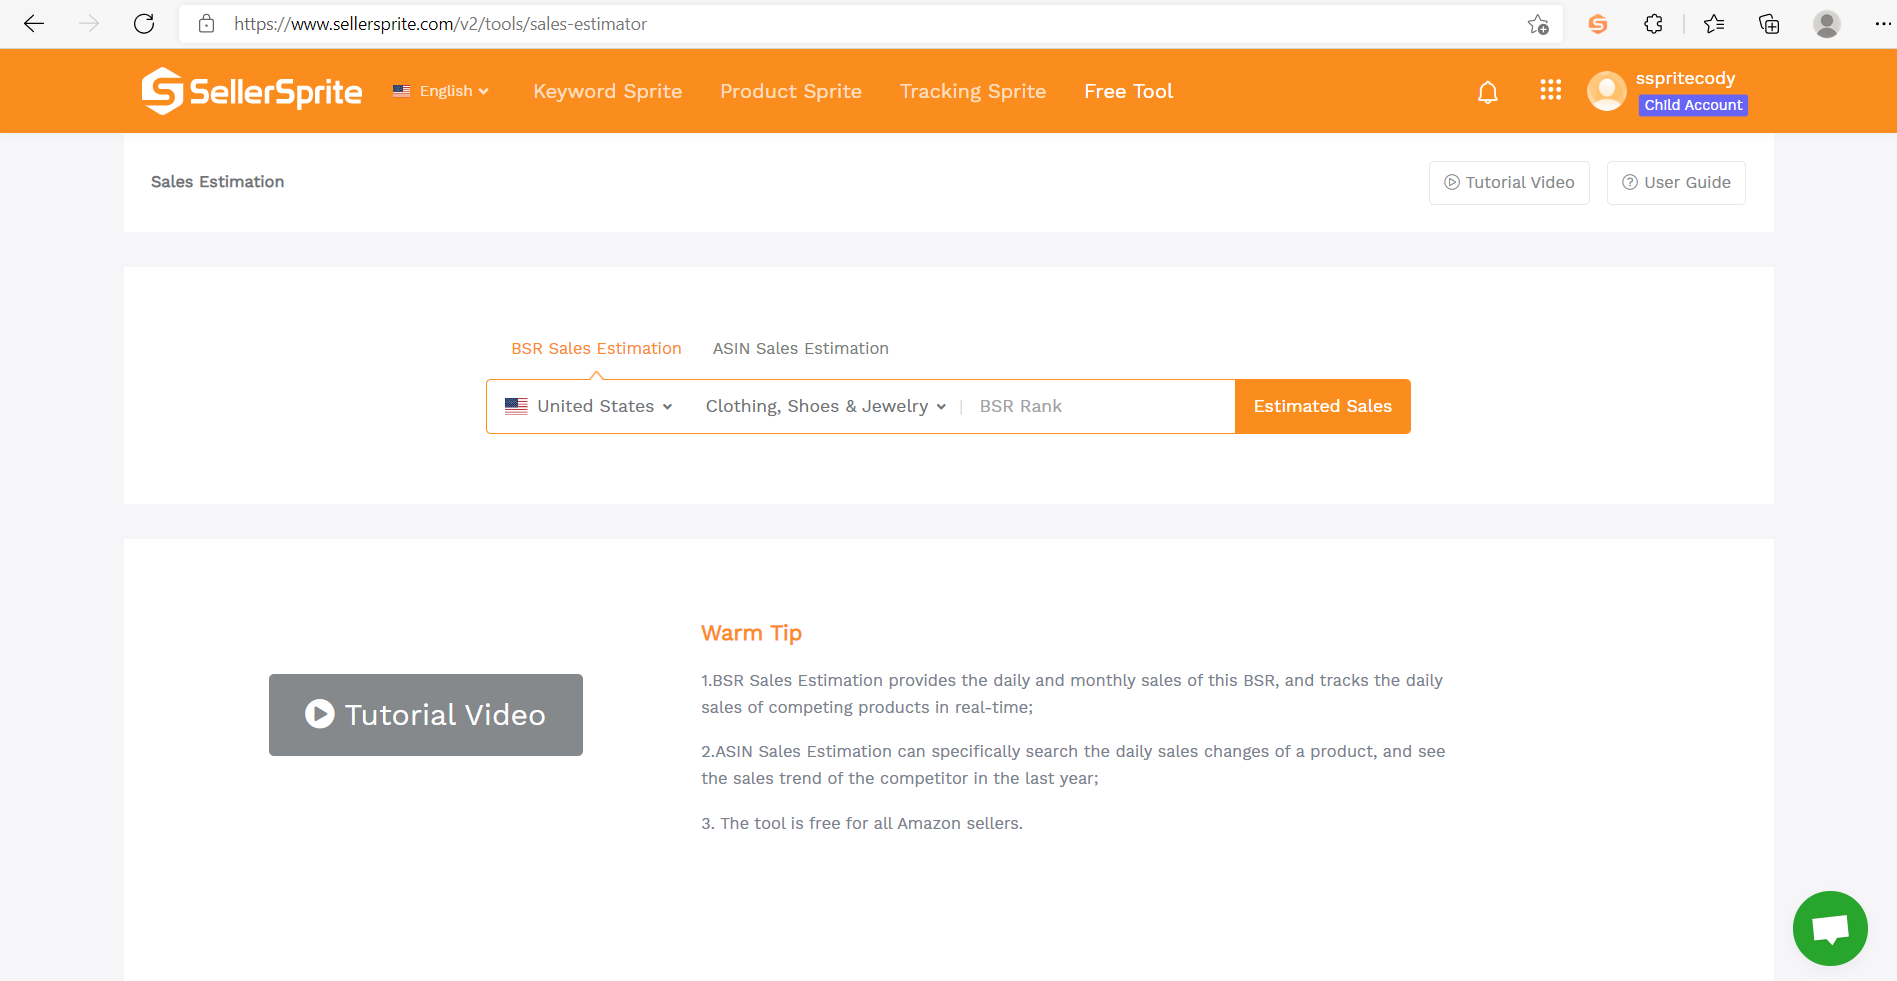Click the SellerSprite logo

(252, 91)
